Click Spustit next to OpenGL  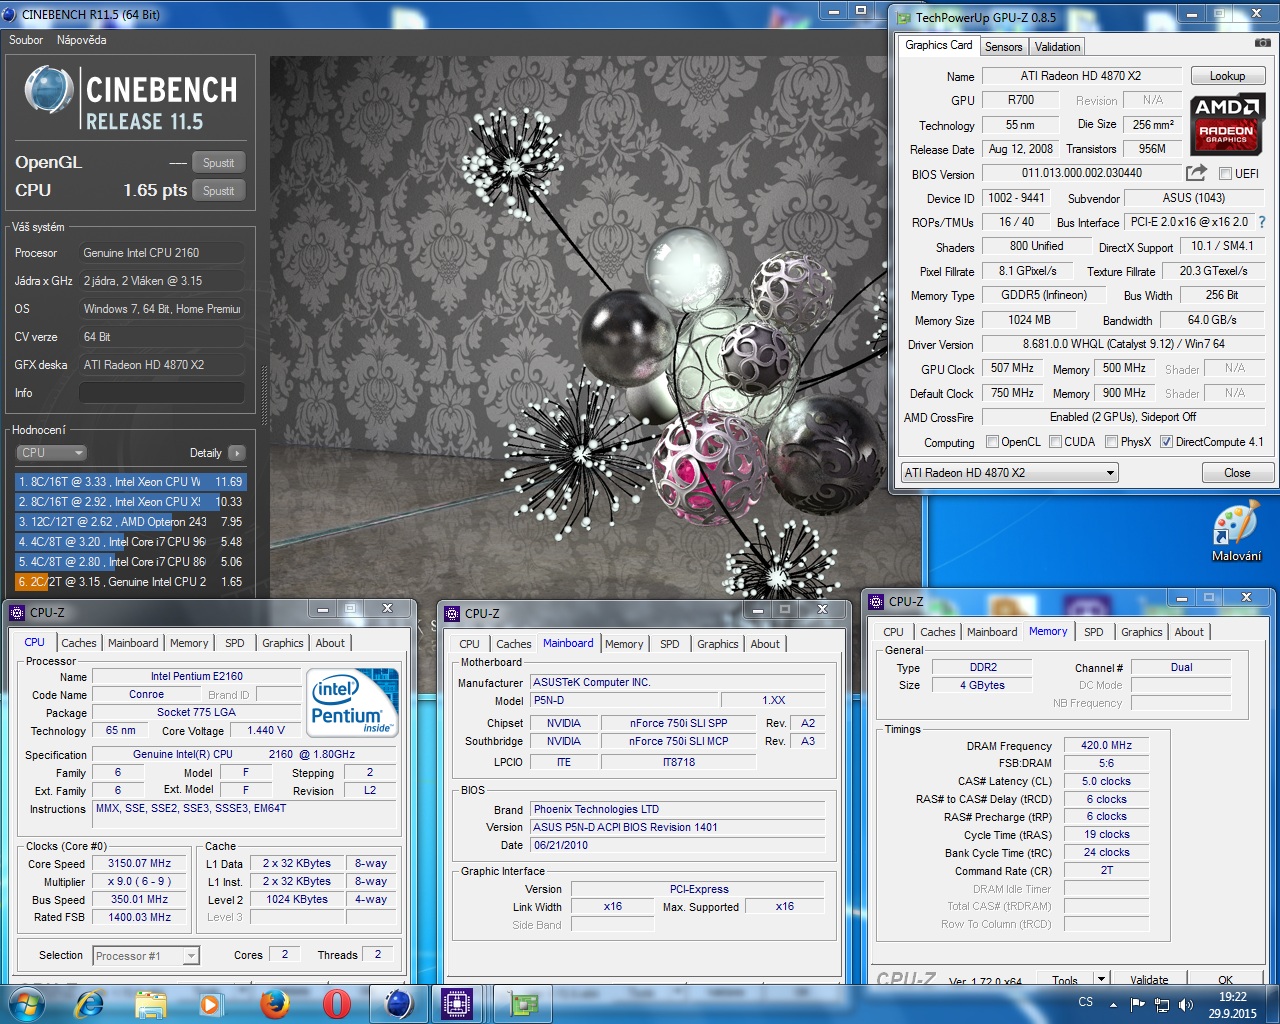tap(218, 163)
